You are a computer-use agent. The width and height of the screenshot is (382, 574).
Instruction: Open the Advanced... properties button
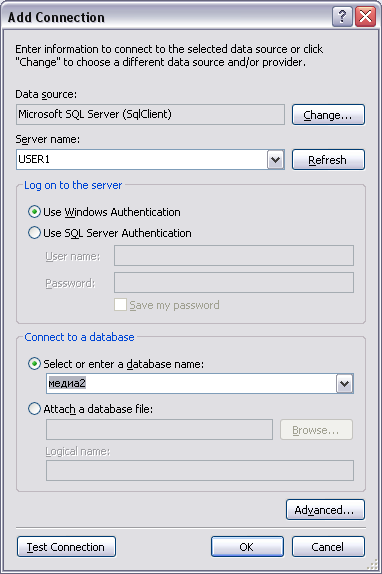tap(325, 510)
